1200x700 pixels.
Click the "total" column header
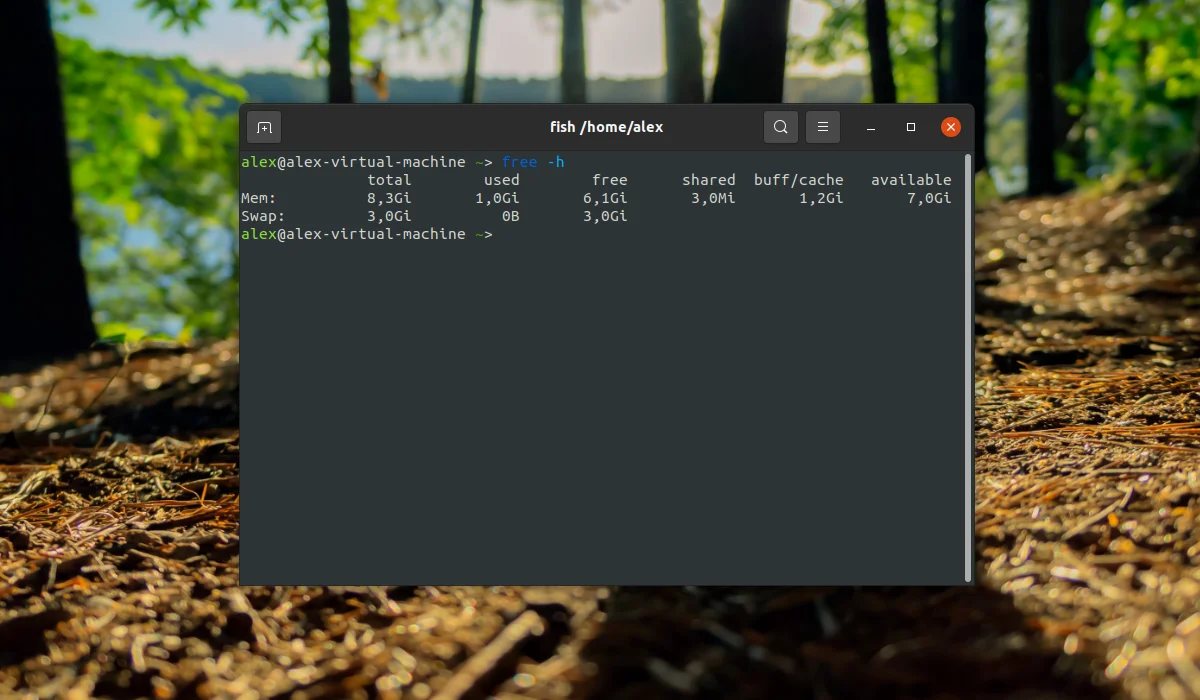[389, 180]
